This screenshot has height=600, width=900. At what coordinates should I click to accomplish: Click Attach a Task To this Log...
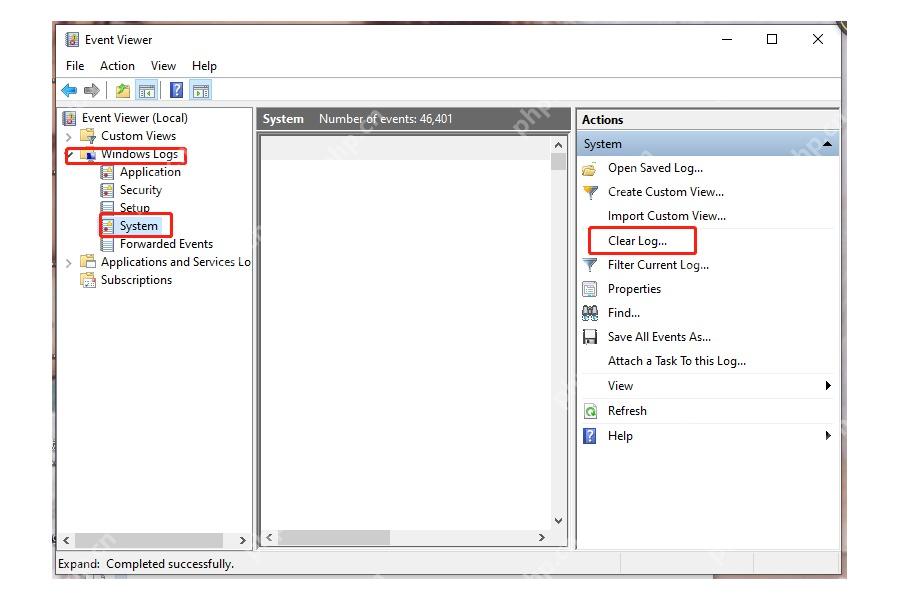pos(677,361)
